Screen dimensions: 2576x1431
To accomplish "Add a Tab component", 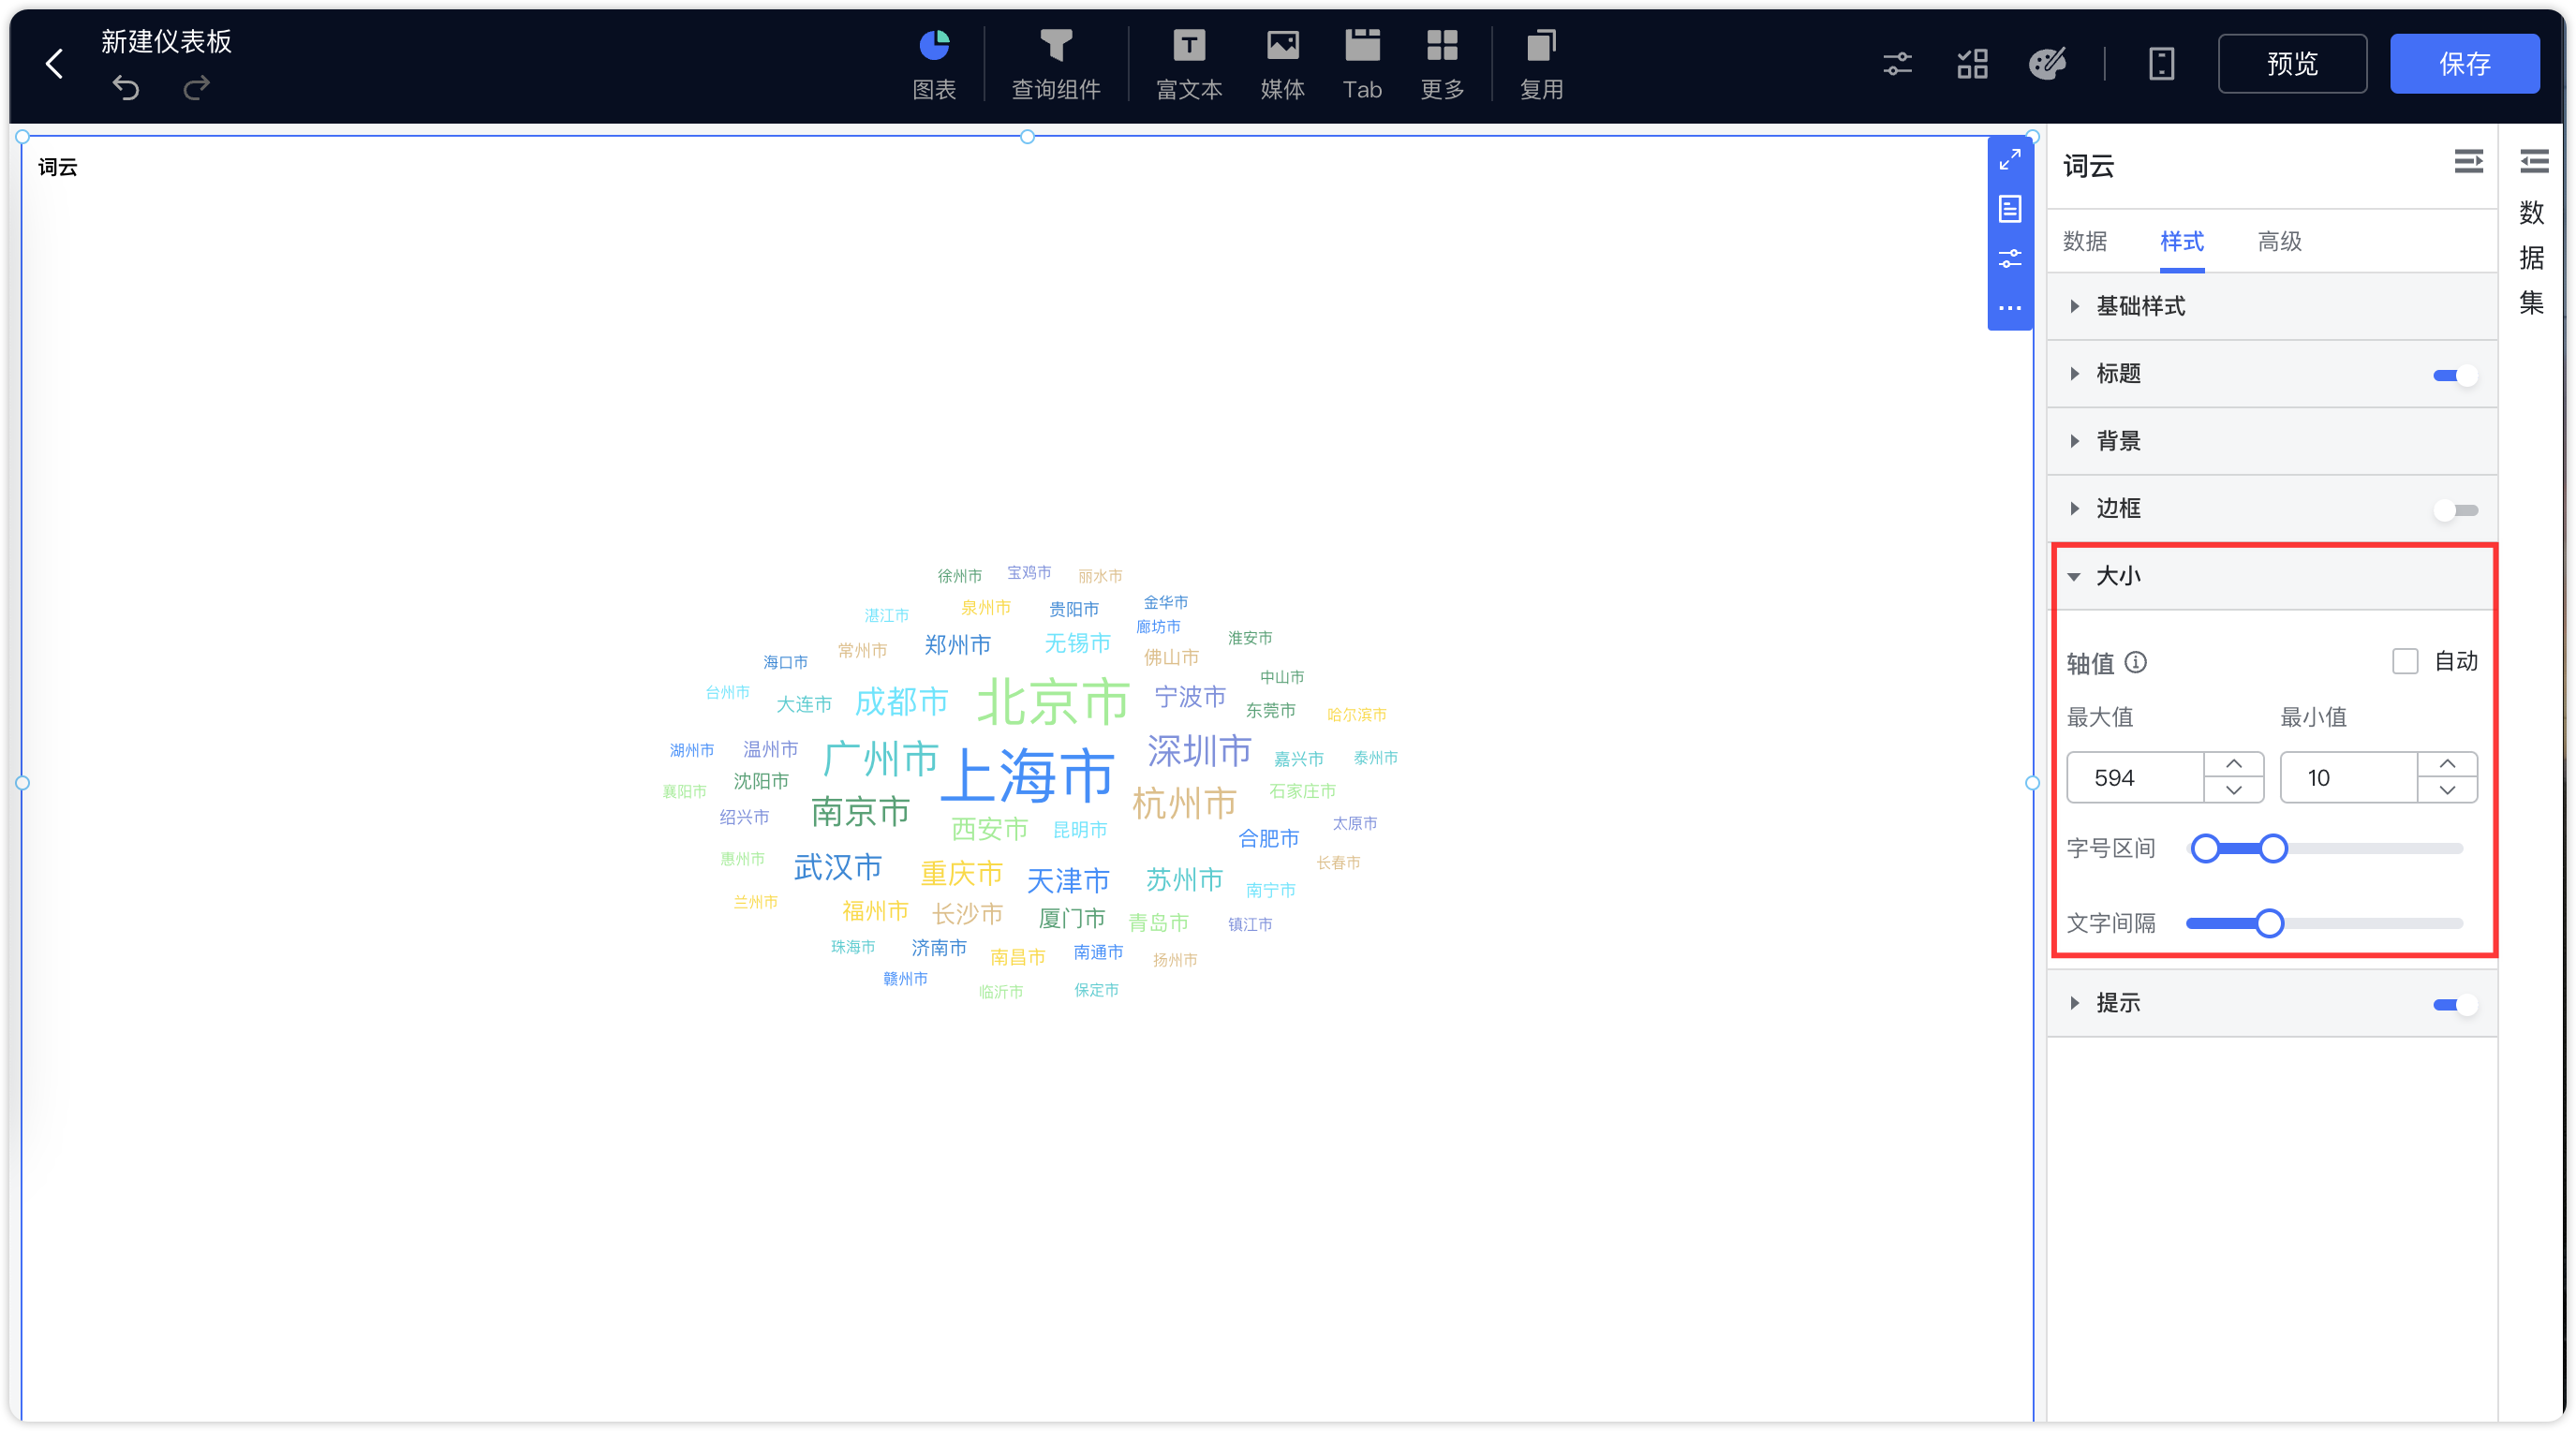I will click(x=1362, y=64).
